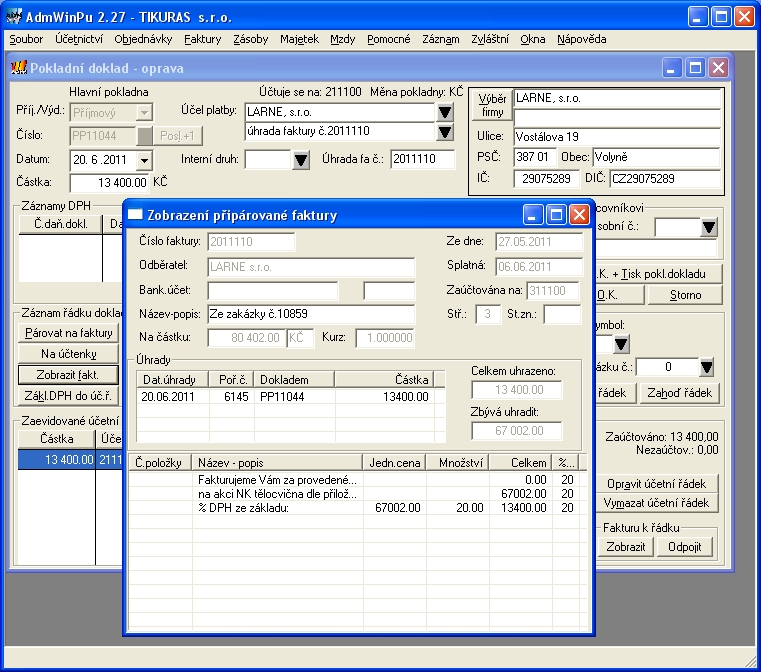
Task: Click the Částka 13 400.00 input field
Action: [109, 182]
